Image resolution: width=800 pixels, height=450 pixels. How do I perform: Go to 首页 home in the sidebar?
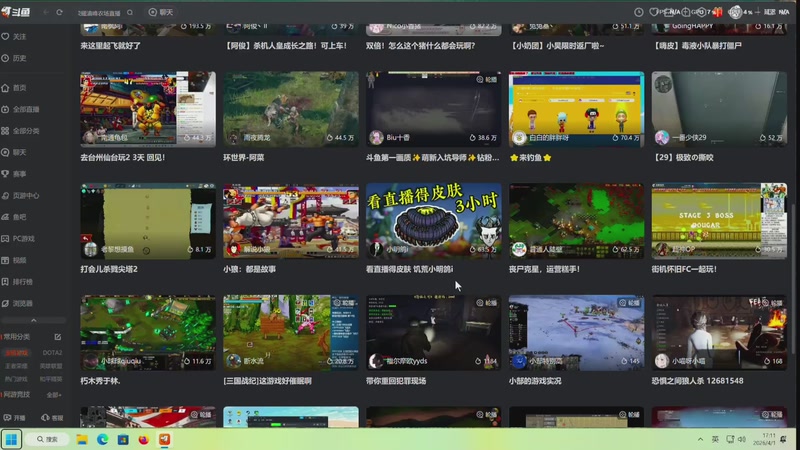coord(14,88)
